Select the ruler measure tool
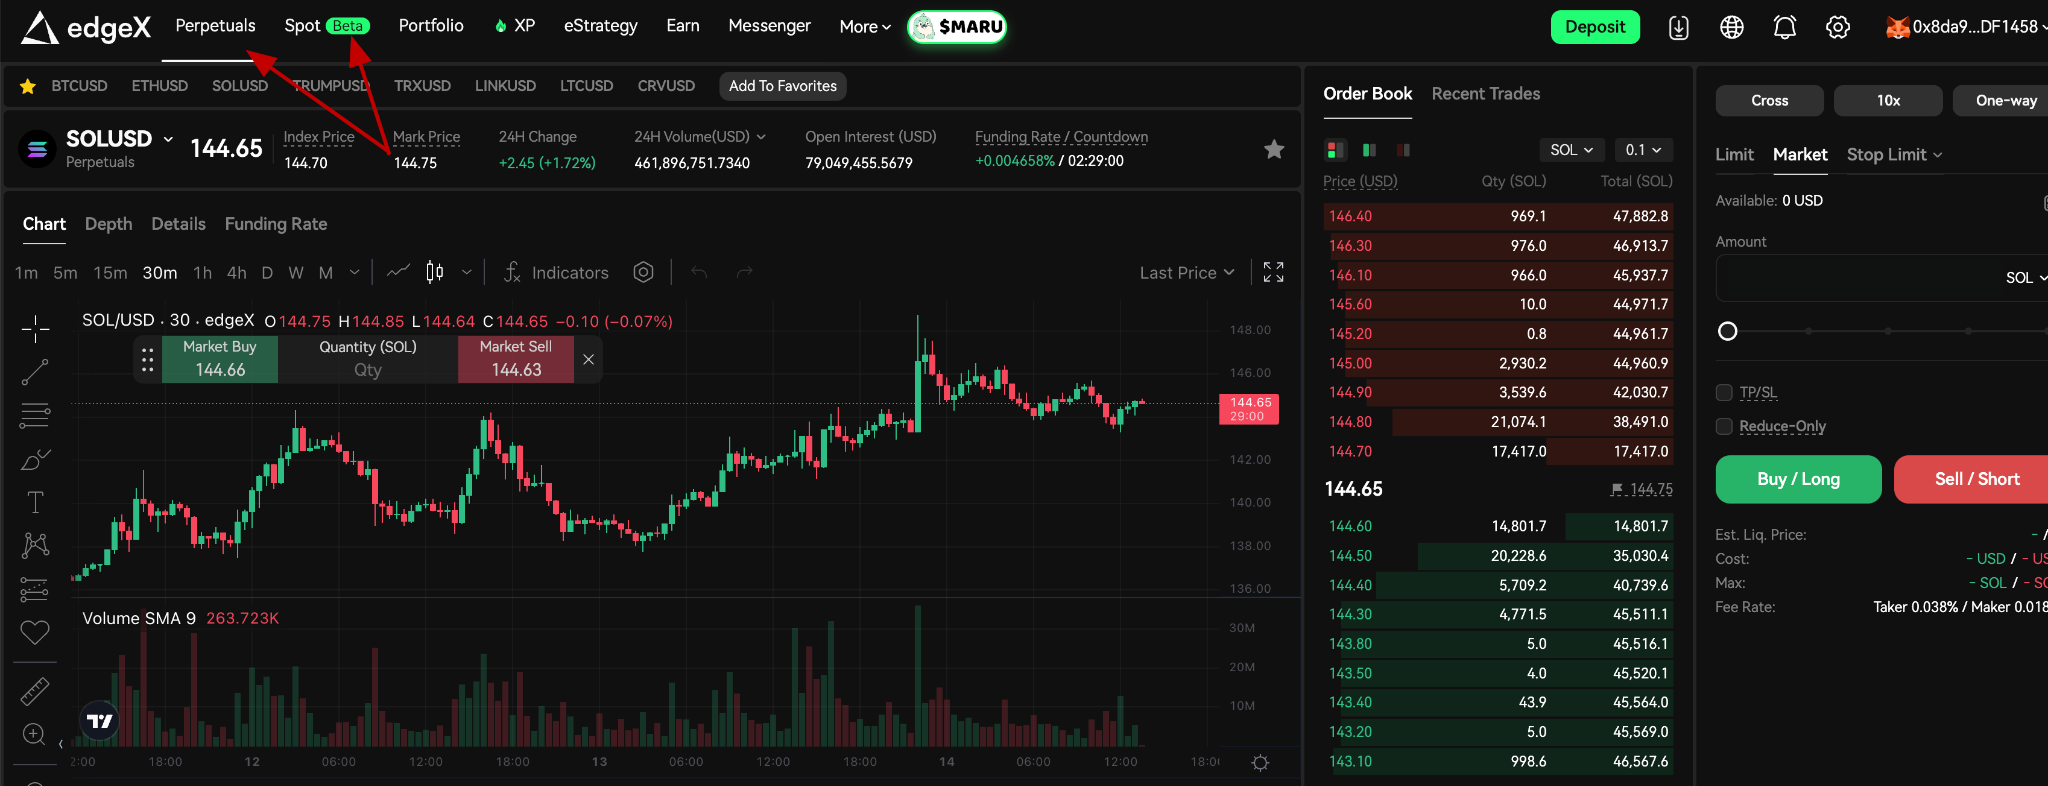 tap(35, 691)
